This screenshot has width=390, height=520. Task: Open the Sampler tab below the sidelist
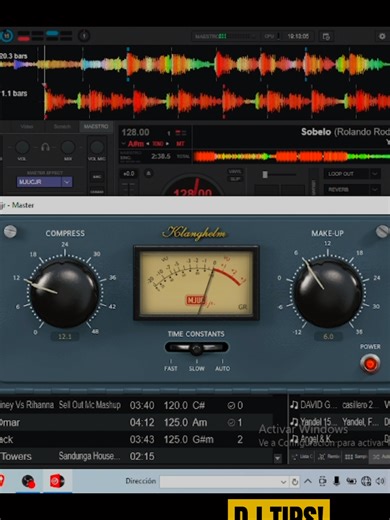coord(355,456)
